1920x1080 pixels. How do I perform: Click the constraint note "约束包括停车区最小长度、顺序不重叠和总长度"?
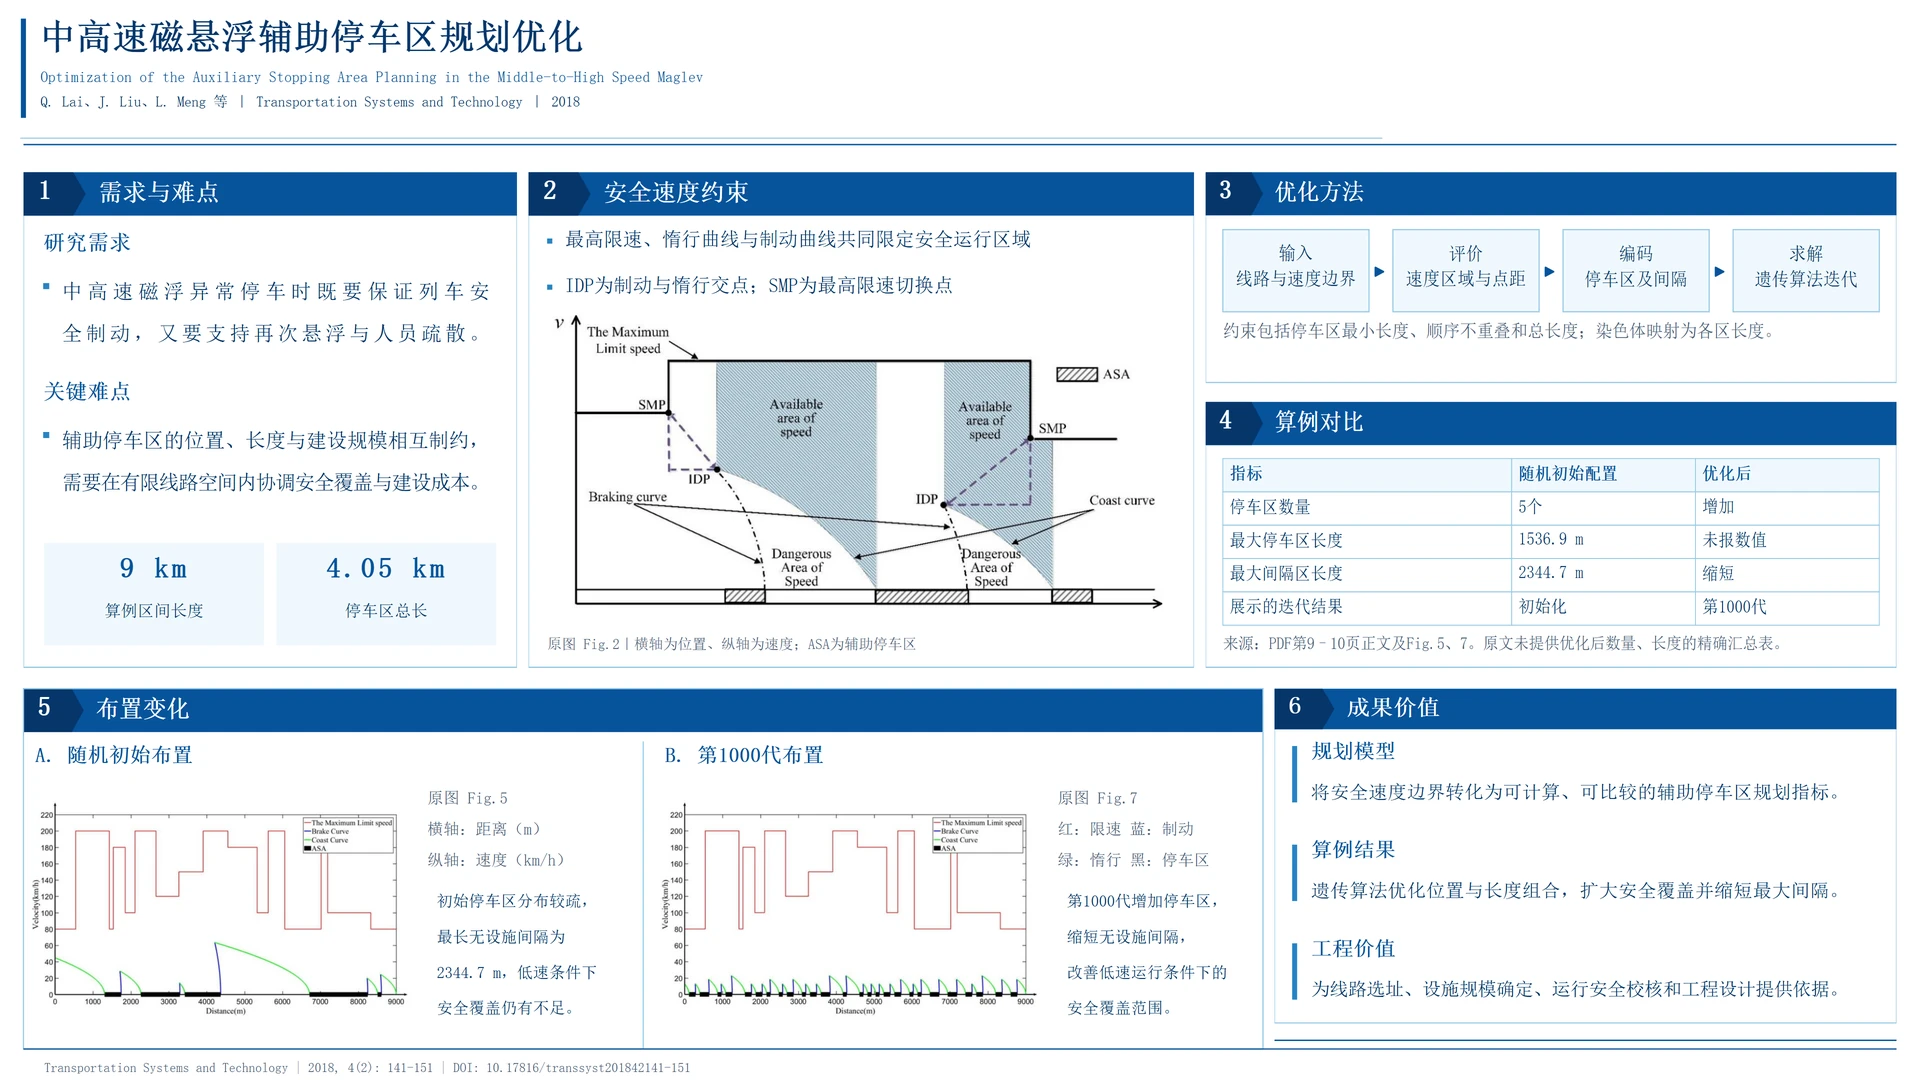(x=1401, y=331)
